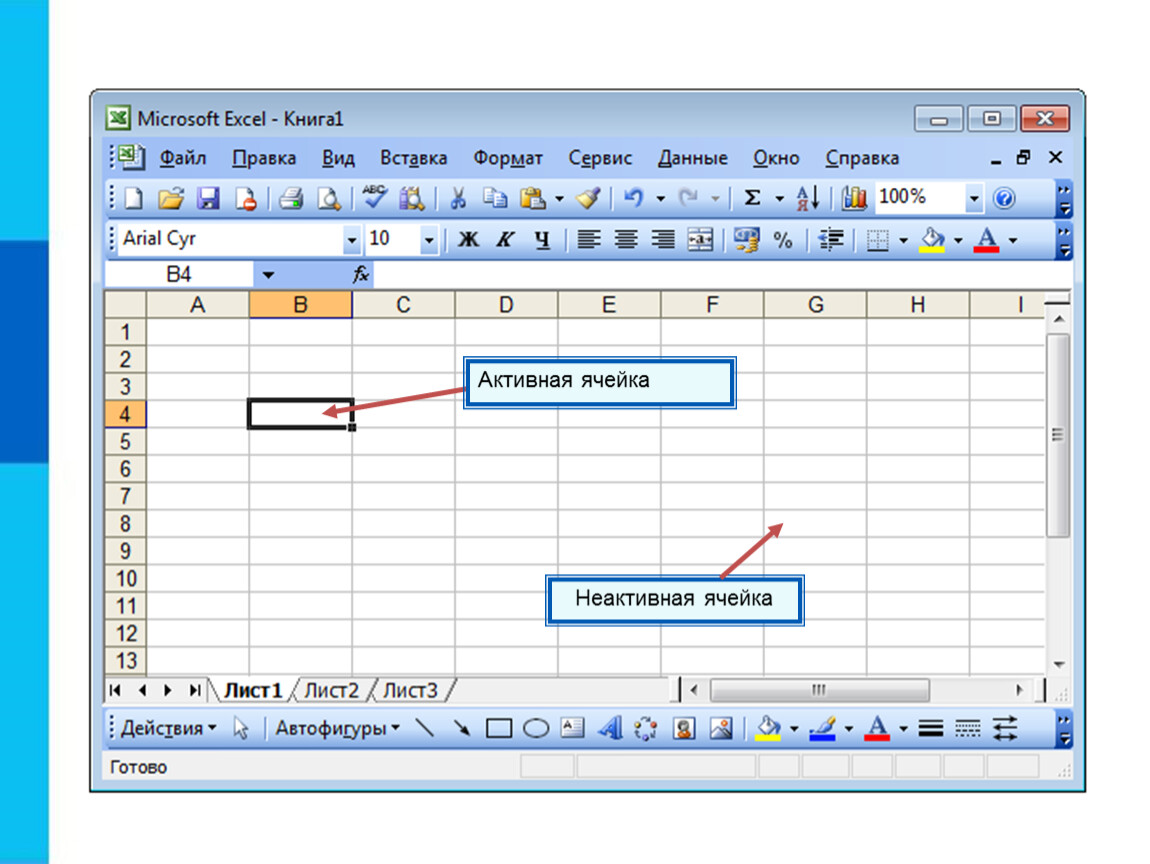Apply the yellow cell fill color button

tap(931, 240)
